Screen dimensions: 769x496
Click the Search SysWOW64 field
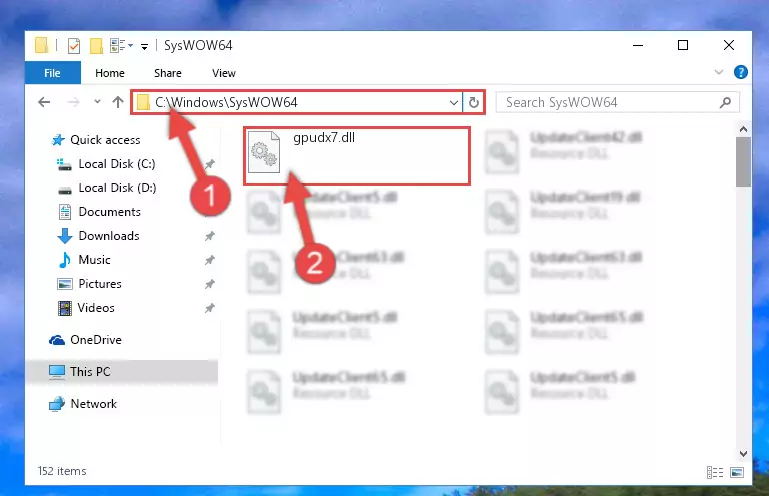coord(617,102)
